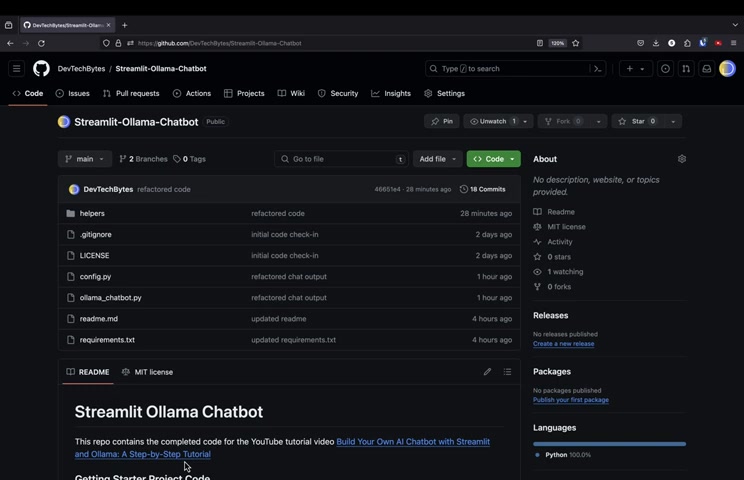Expand the Add file dropdown

click(437, 159)
